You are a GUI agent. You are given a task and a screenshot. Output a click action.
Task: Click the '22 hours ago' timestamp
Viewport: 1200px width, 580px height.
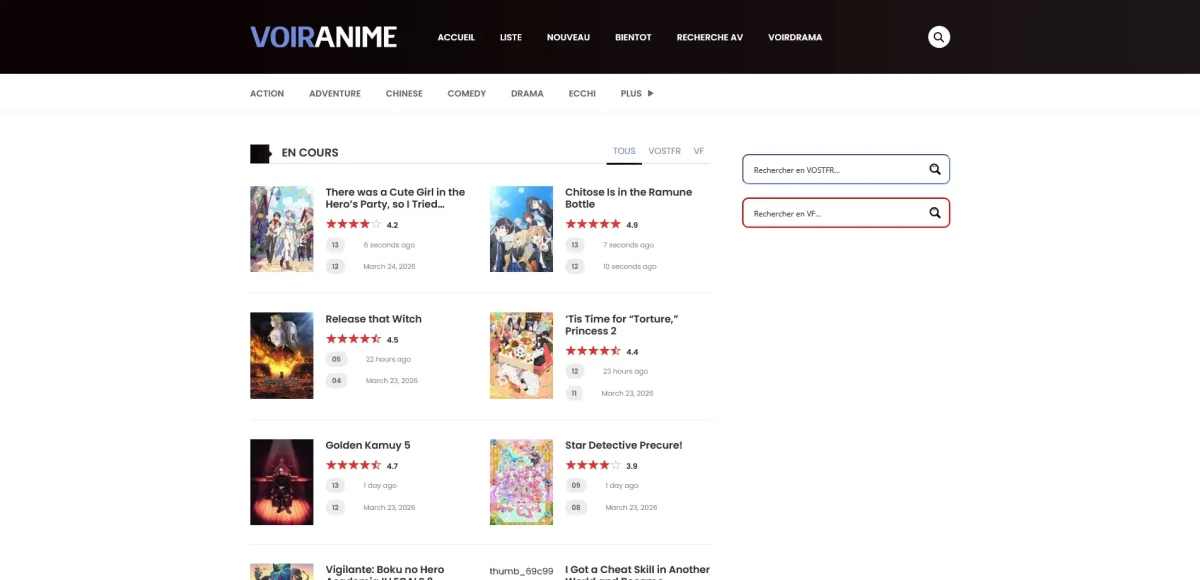pyautogui.click(x=388, y=359)
